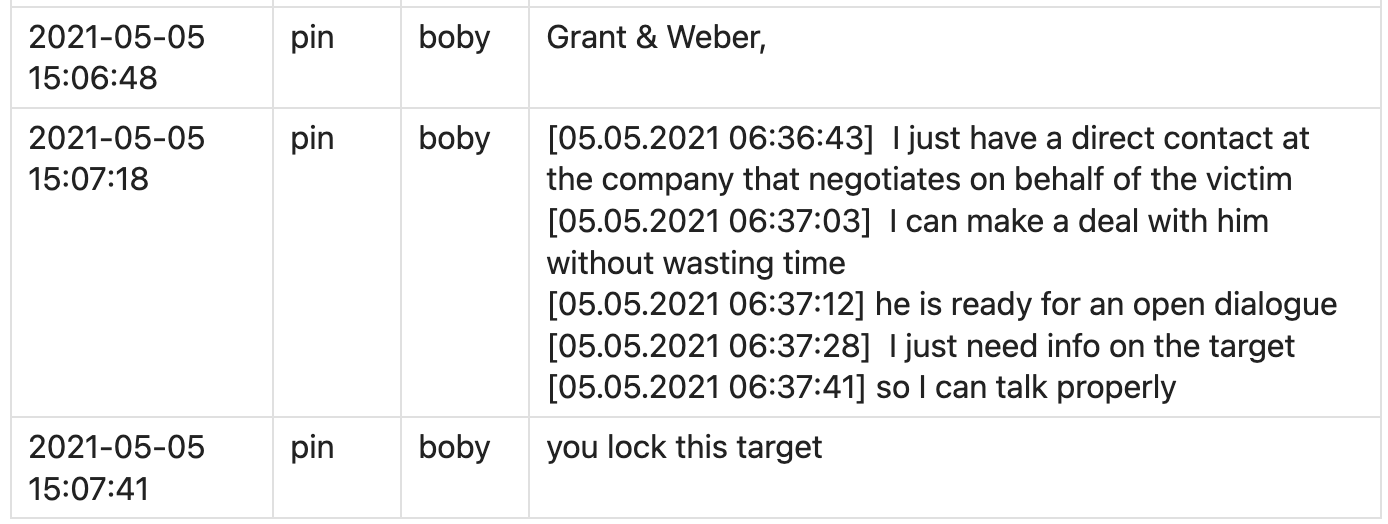Select "pin" in the 15:06:48 row
Viewport: 1388px width, 524px height.
[x=311, y=39]
